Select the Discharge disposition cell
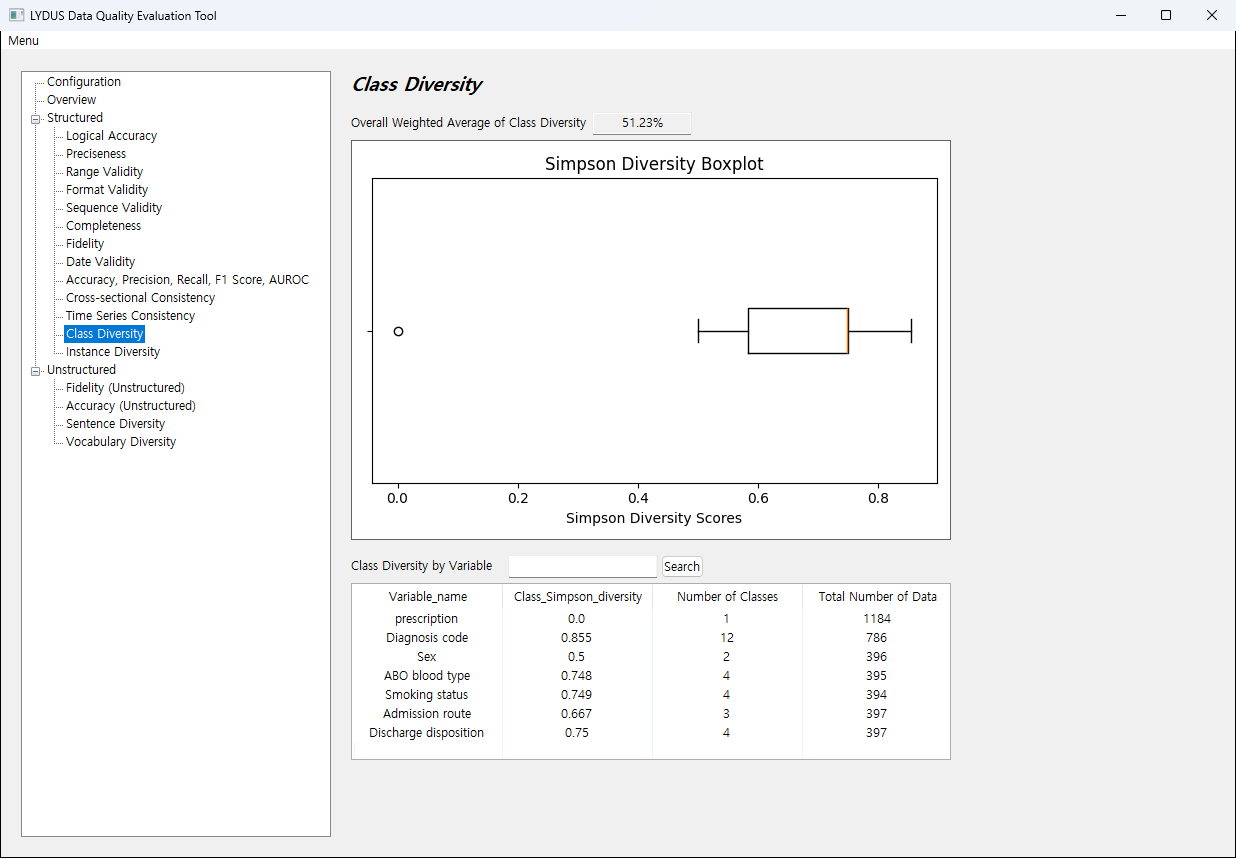 click(427, 733)
